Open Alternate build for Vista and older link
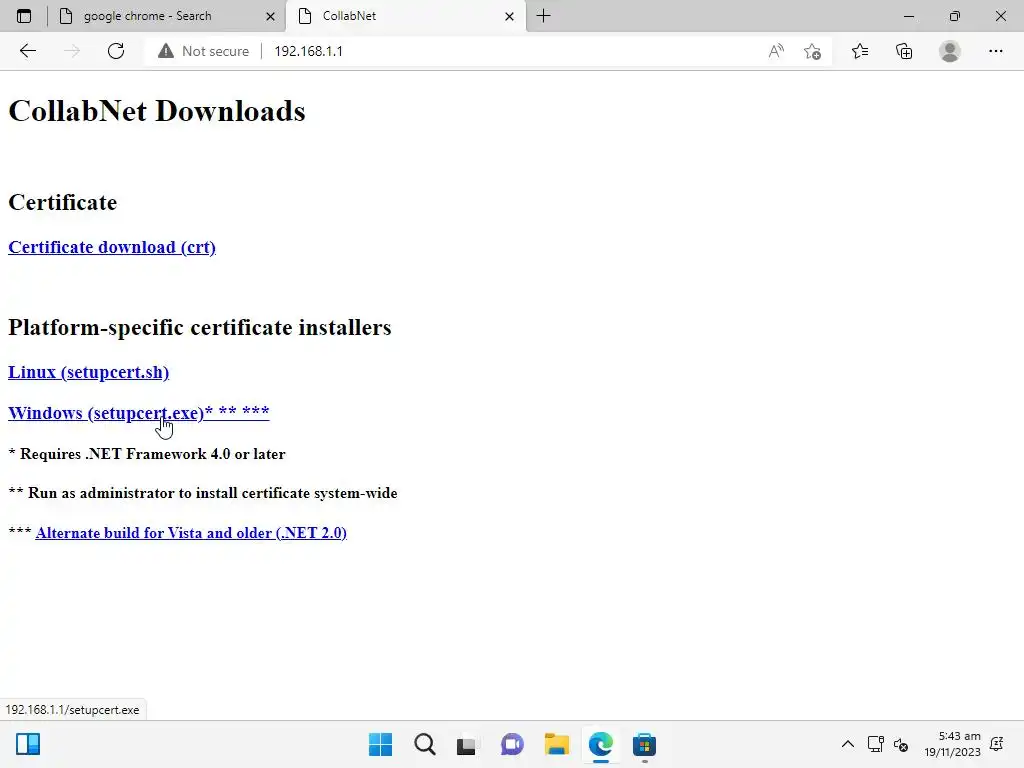 [x=191, y=533]
